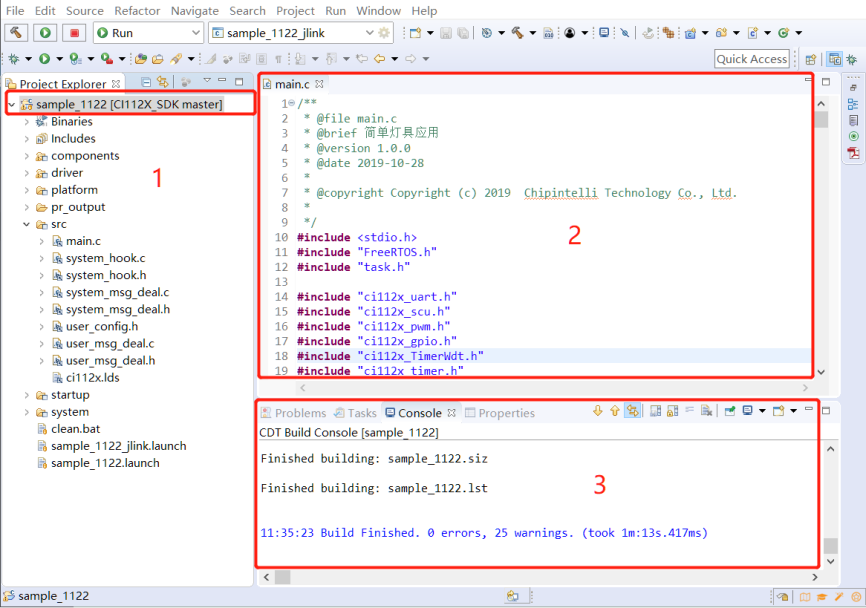Expand the driver folder in project tree
866x608 pixels.
(x=27, y=173)
